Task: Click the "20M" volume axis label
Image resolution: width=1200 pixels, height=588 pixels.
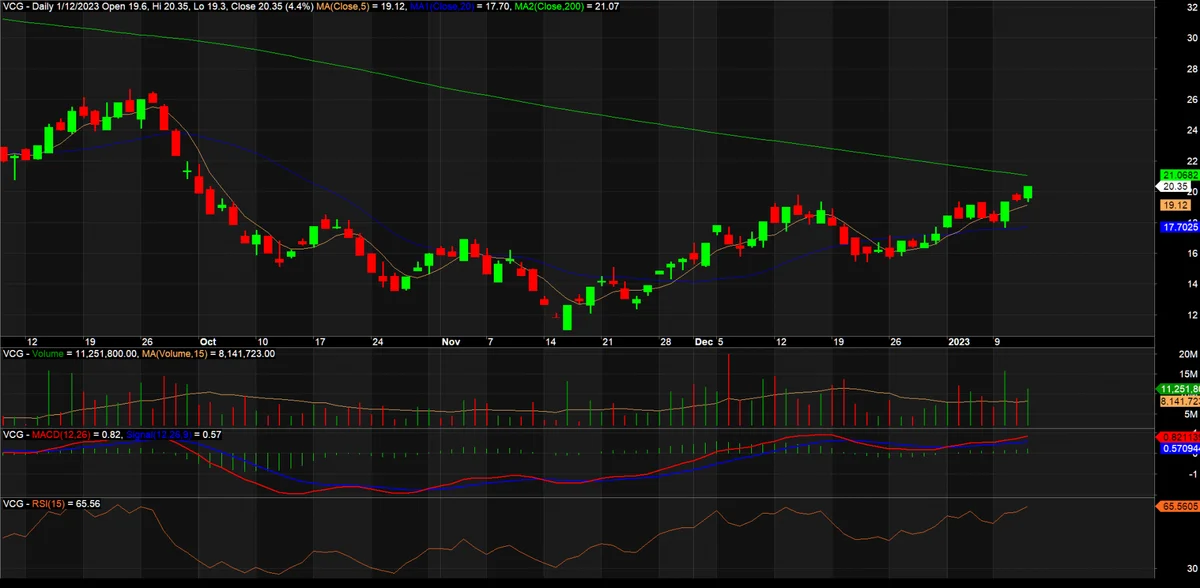Action: (1188, 354)
